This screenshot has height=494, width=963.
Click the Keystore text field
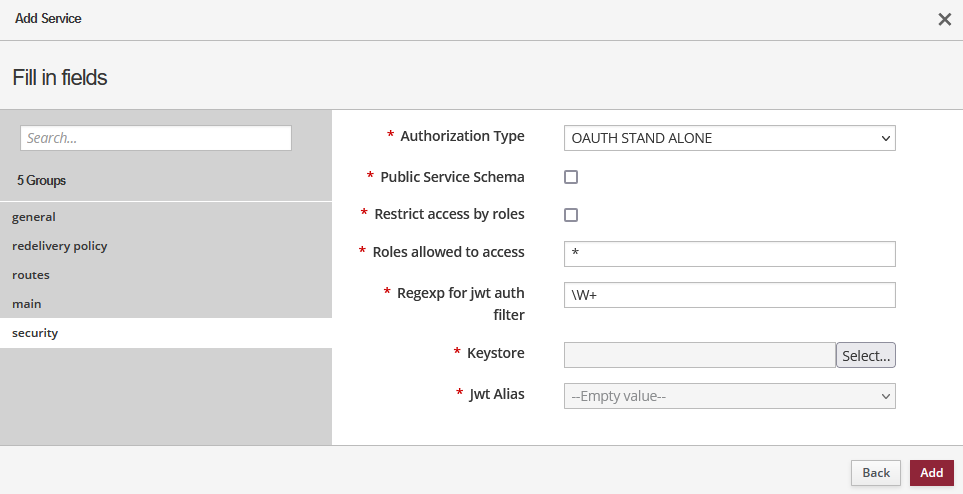tap(699, 355)
